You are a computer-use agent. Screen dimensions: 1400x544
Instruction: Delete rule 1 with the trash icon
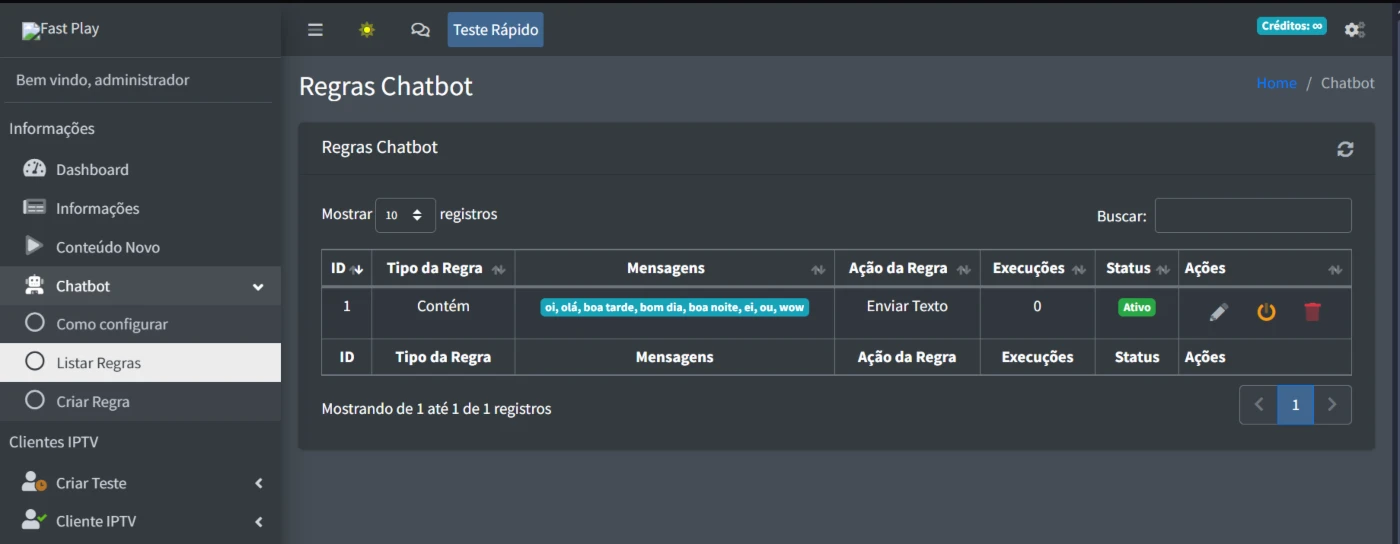coord(1312,312)
